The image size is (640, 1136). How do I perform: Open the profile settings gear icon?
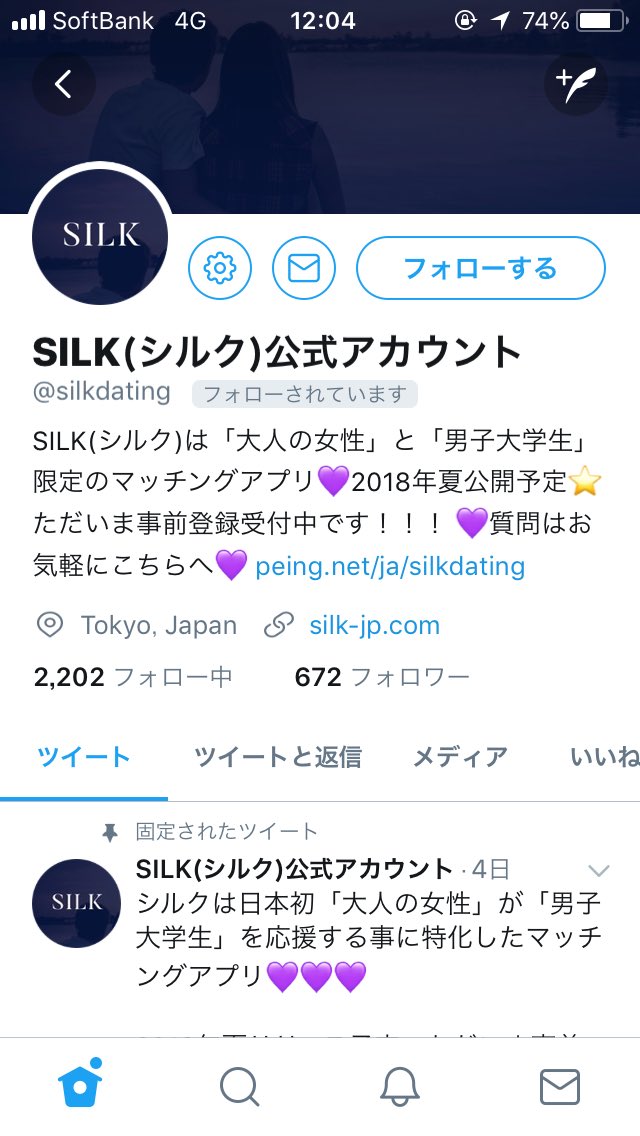[x=220, y=268]
